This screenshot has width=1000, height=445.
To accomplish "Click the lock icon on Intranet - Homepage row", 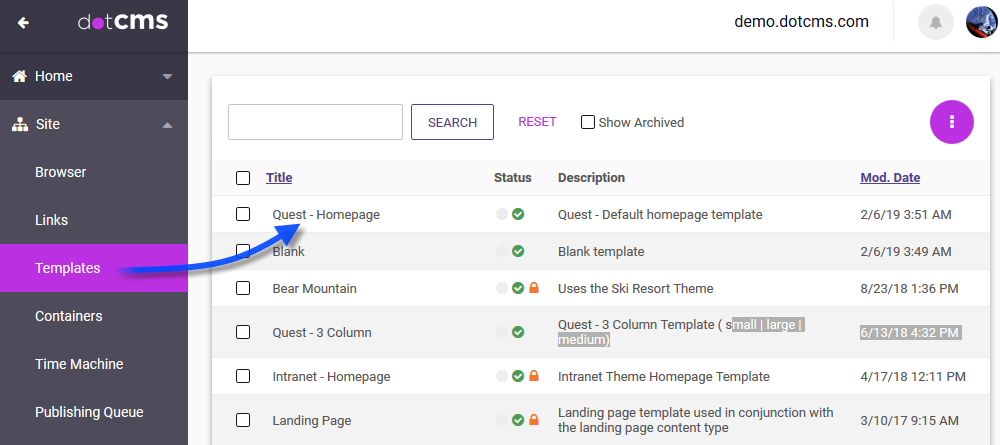I will click(534, 376).
